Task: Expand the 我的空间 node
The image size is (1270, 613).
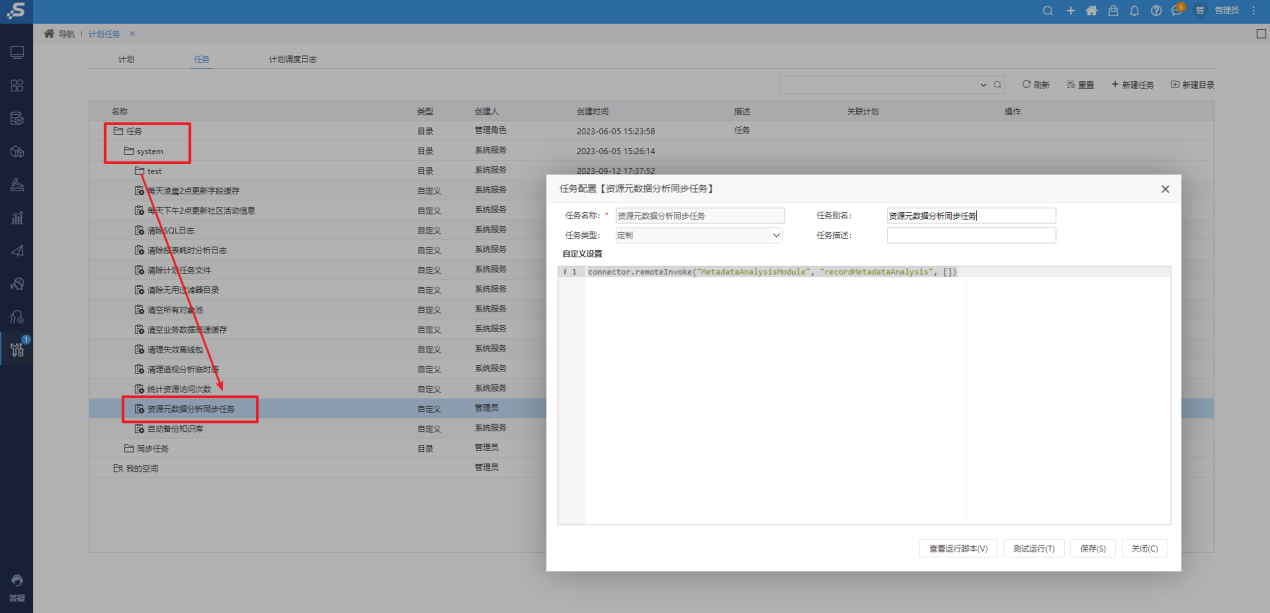Action: (135, 467)
